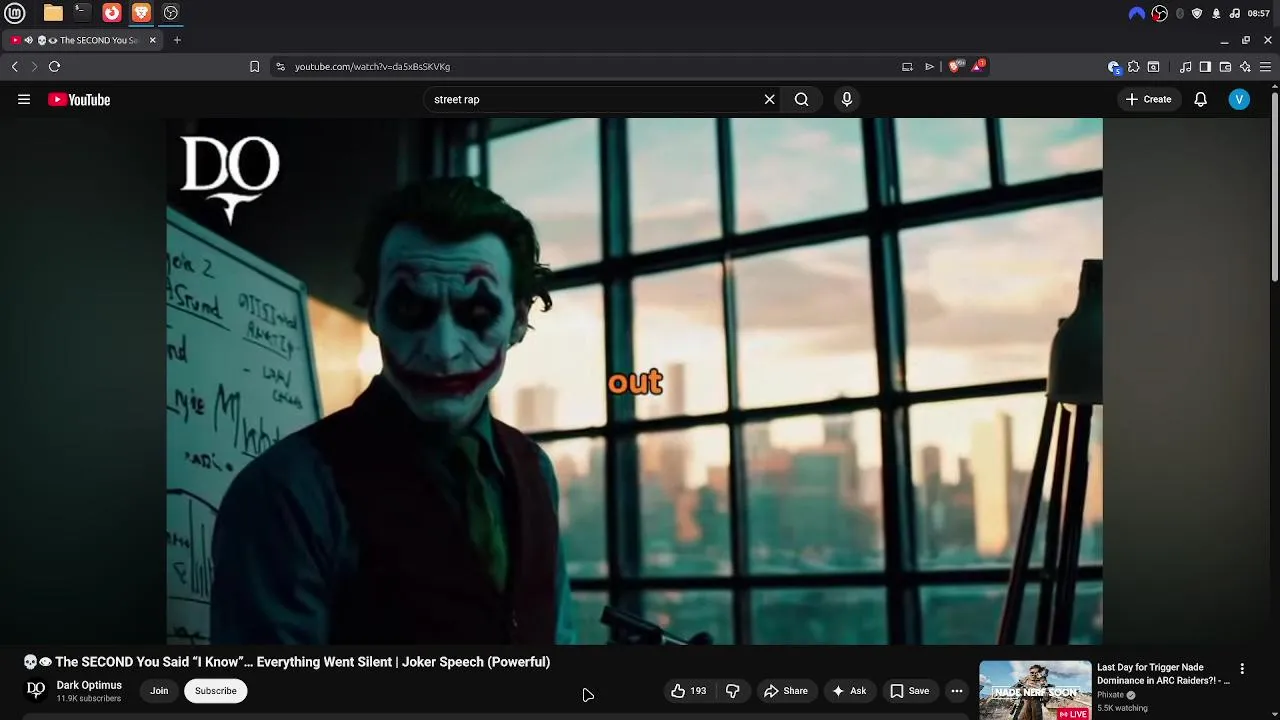This screenshot has width=1280, height=720.
Task: Open the OBS recording tray icon
Action: point(1159,13)
